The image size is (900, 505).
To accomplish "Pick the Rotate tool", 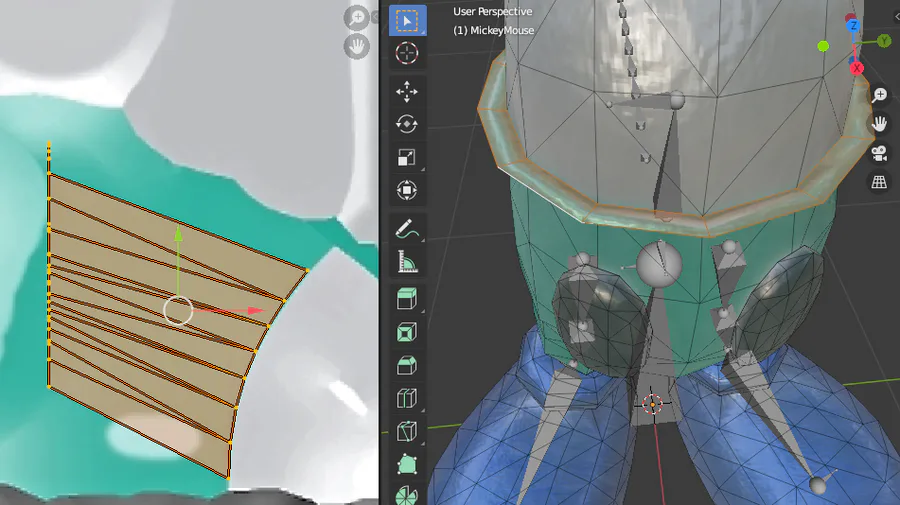I will click(x=407, y=124).
